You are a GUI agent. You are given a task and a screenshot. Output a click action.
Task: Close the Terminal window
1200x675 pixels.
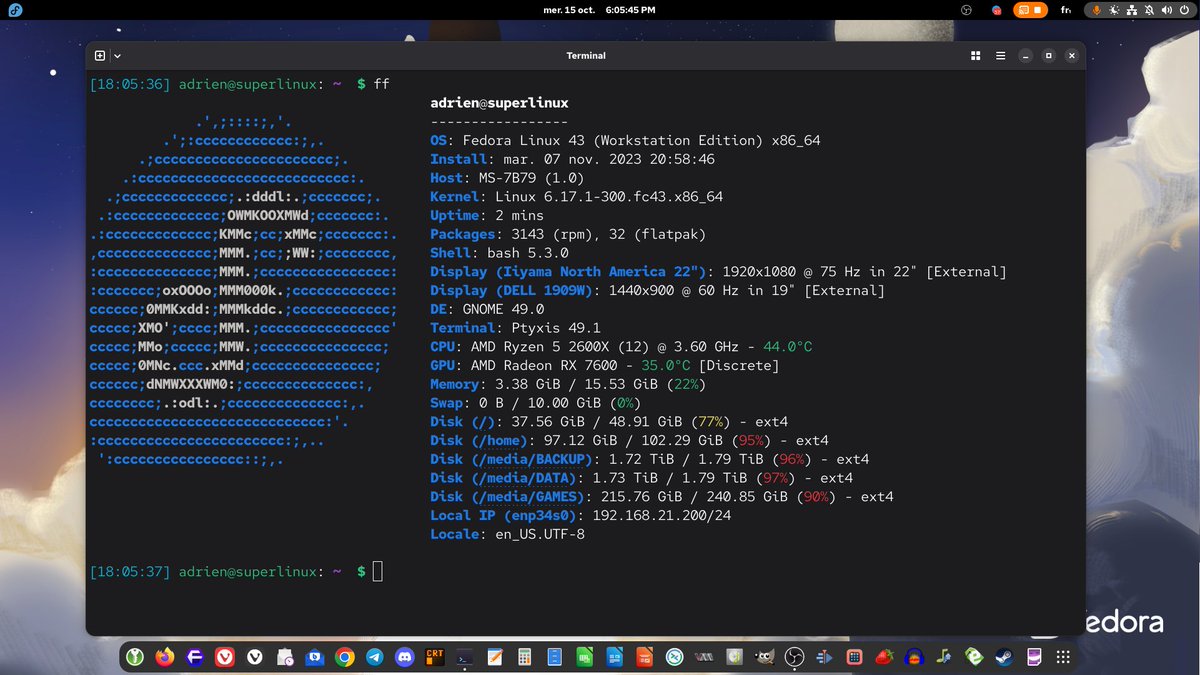pos(1072,56)
